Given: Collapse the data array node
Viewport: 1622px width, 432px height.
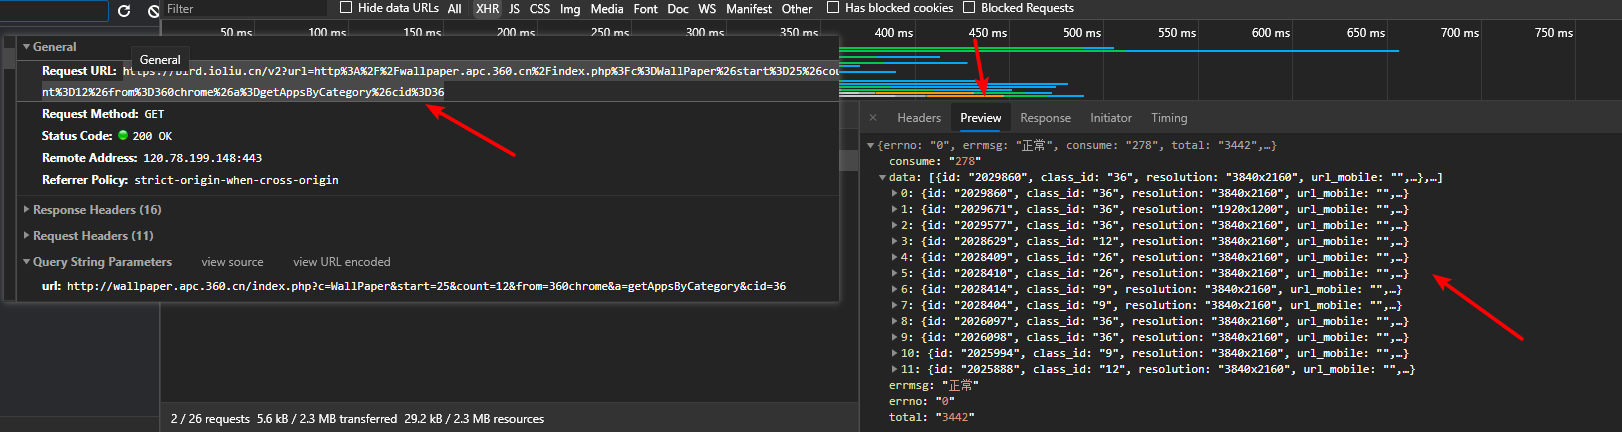Looking at the screenshot, I should [883, 178].
